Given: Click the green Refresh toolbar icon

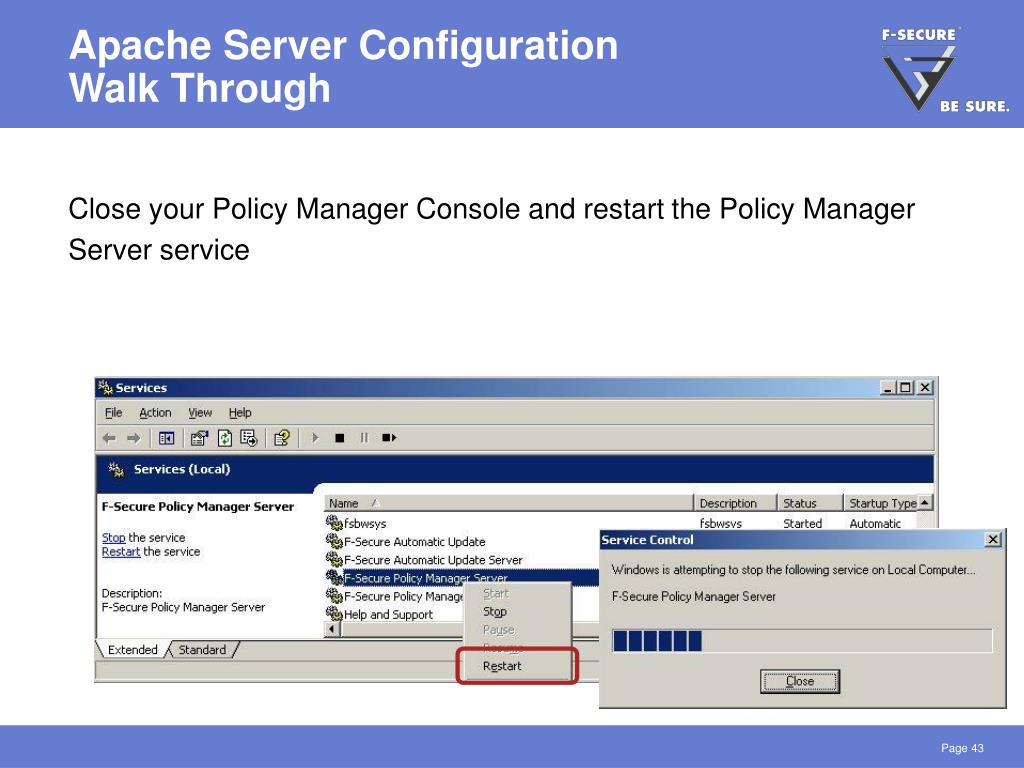Looking at the screenshot, I should 225,438.
